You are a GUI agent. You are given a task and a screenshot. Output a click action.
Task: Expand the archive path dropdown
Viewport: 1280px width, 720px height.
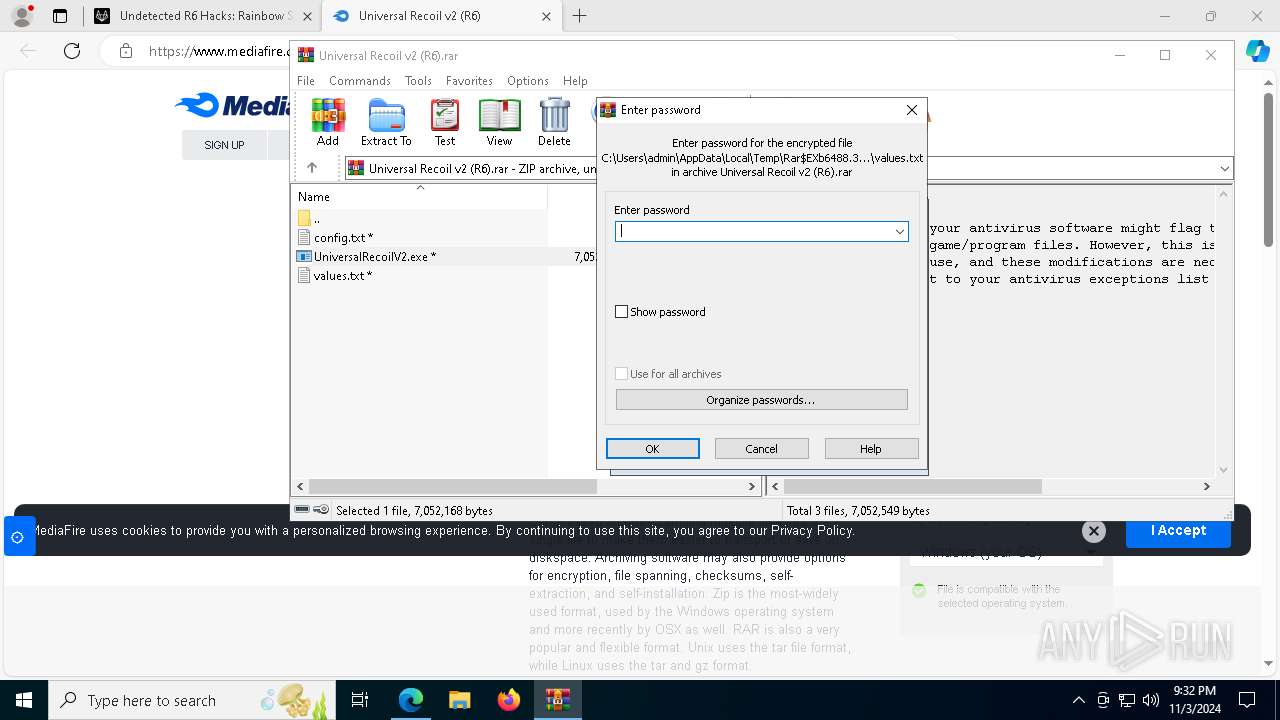(1224, 169)
